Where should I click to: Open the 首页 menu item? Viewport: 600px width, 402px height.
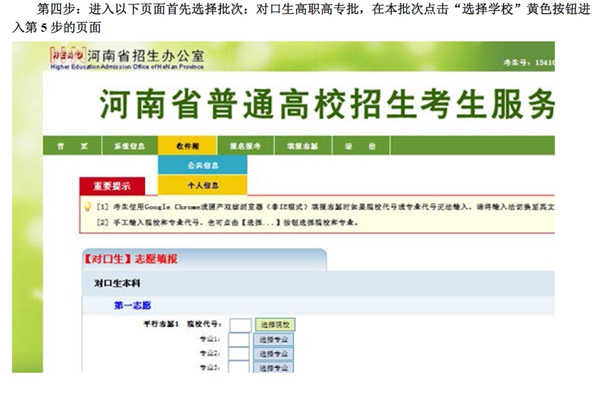[72, 146]
